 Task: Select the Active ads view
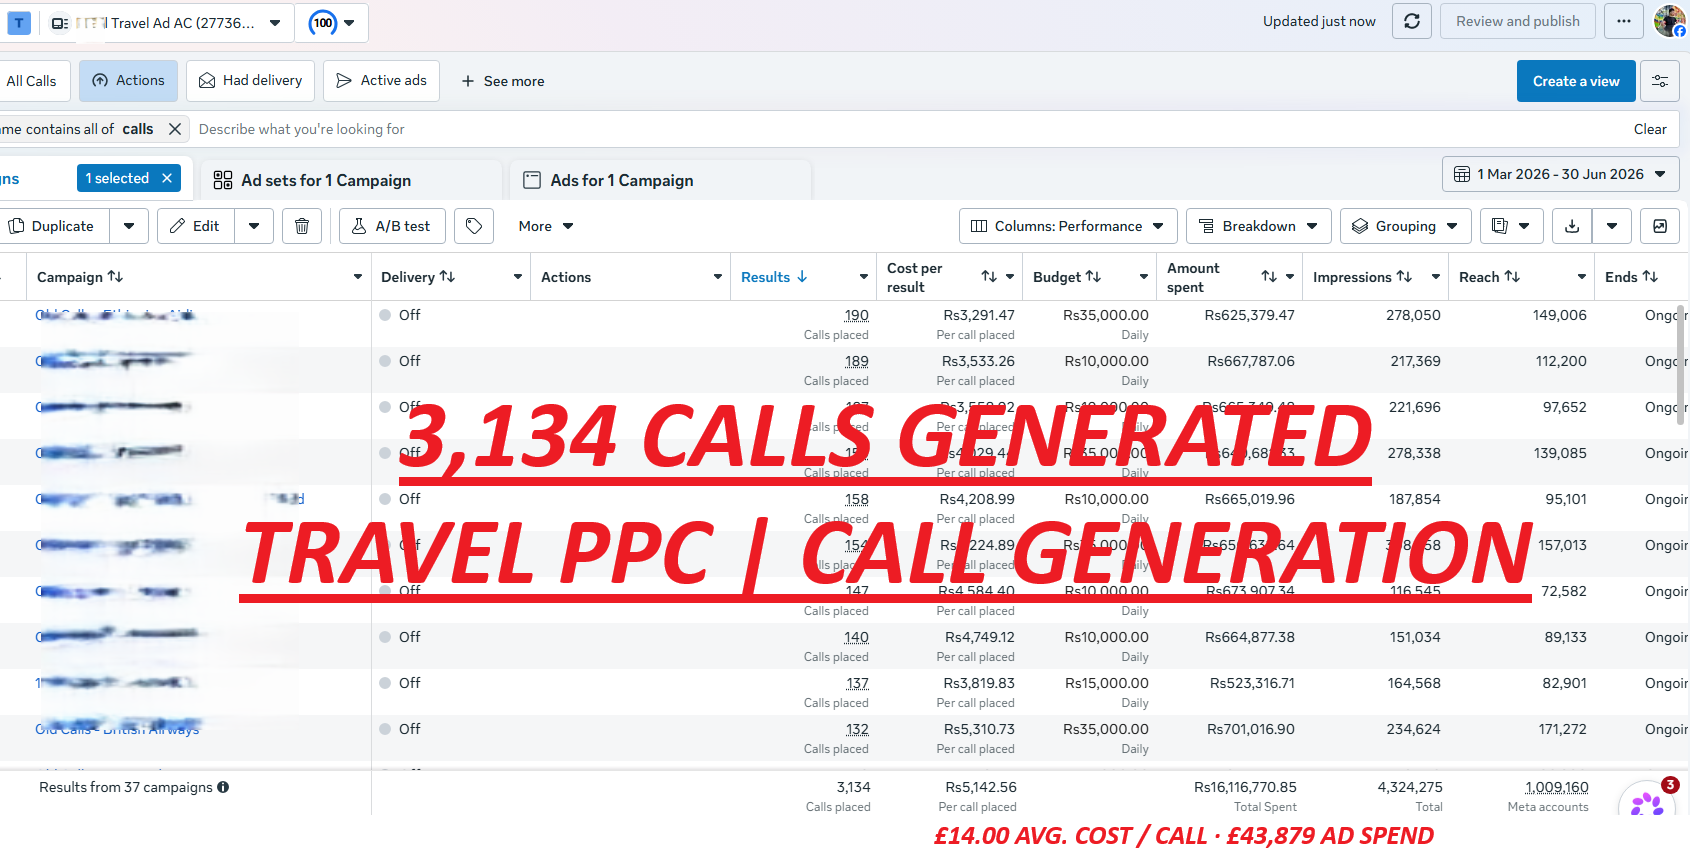click(382, 81)
